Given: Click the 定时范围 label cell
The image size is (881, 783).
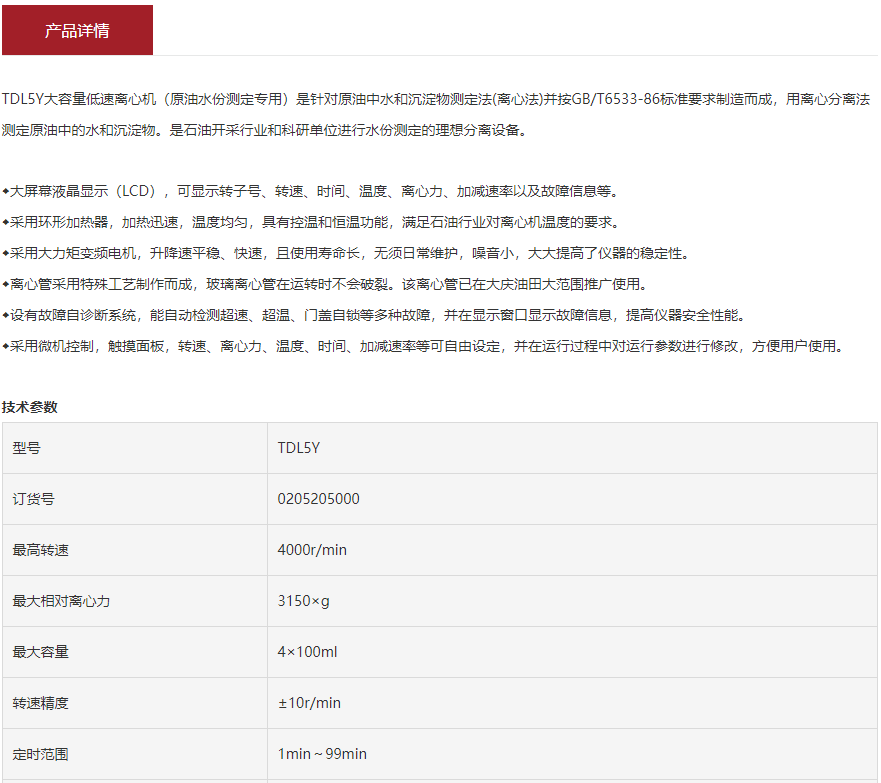Looking at the screenshot, I should 135,754.
